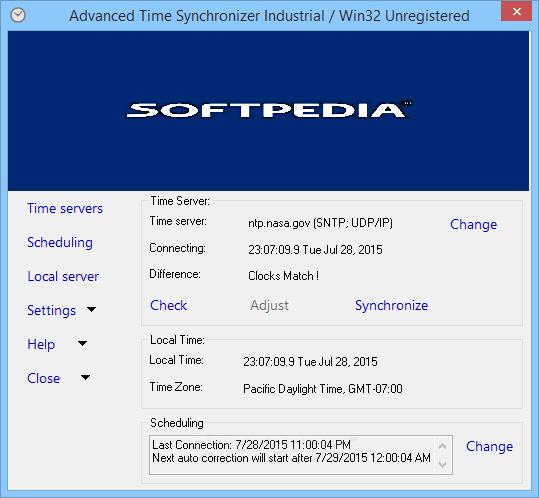Click the 'Clocks Match !' difference value
Image resolution: width=539 pixels, height=498 pixels.
283,276
